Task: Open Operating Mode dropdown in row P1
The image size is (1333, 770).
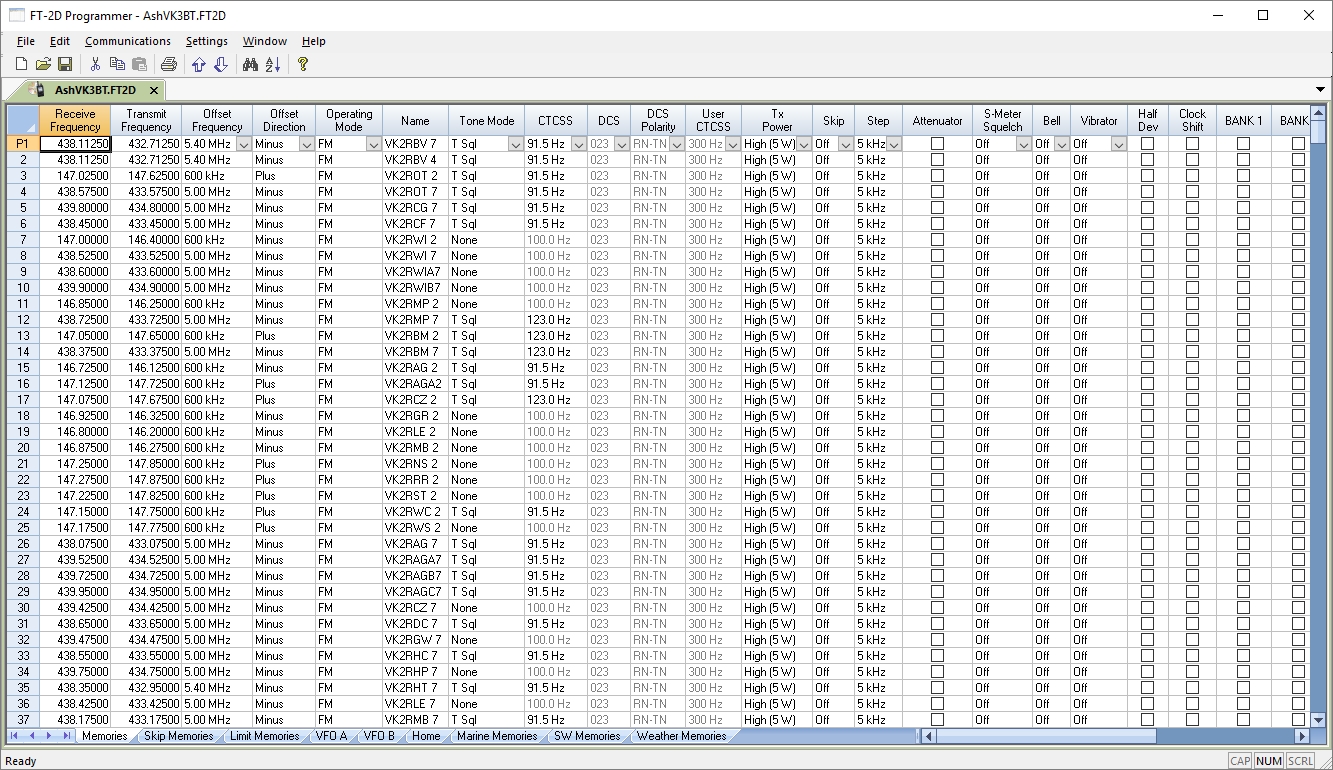Action: tap(374, 144)
